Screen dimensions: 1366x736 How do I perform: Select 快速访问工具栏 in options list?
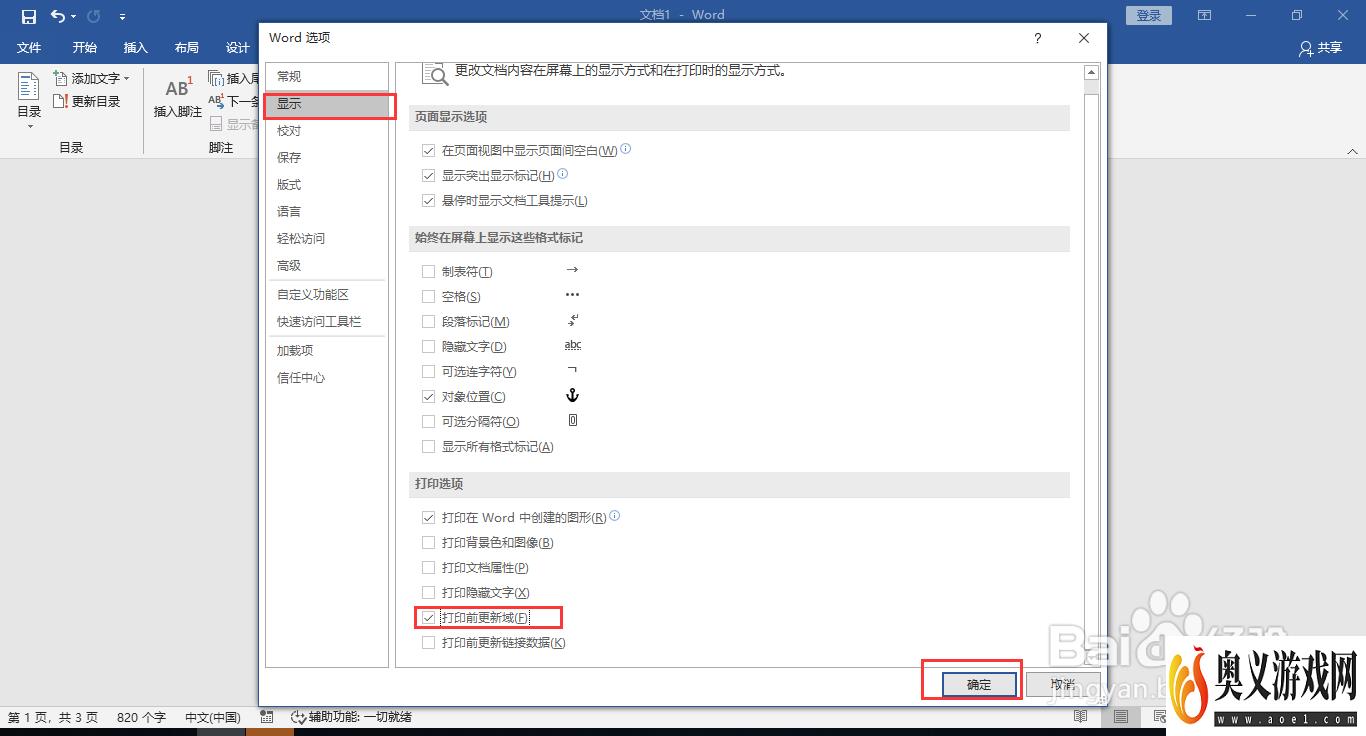click(326, 321)
